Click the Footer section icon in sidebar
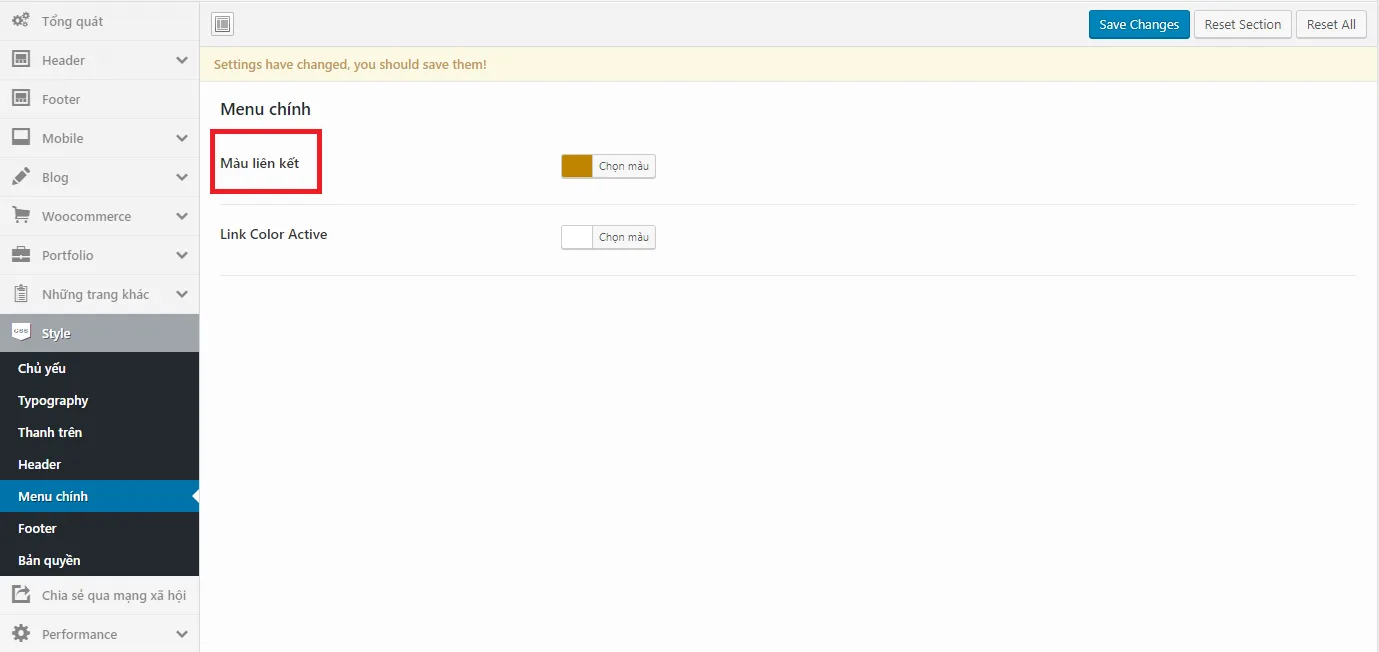The image size is (1379, 652). click(20, 99)
